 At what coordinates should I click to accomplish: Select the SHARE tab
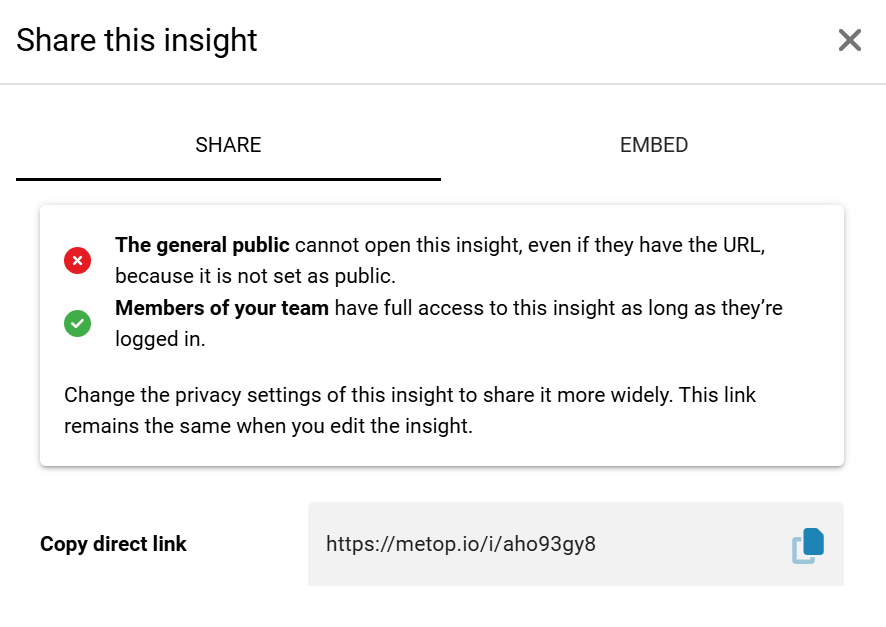[x=228, y=145]
